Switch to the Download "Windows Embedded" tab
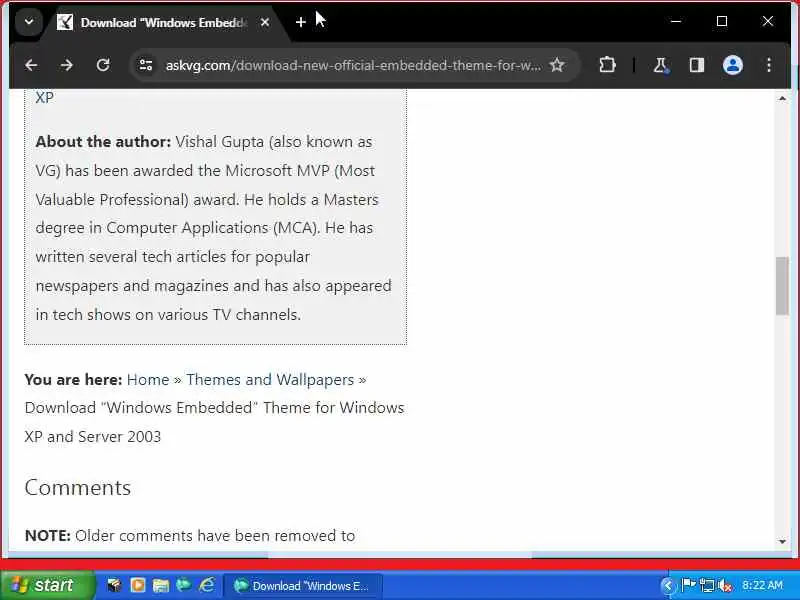The width and height of the screenshot is (800, 600). pyautogui.click(x=163, y=22)
